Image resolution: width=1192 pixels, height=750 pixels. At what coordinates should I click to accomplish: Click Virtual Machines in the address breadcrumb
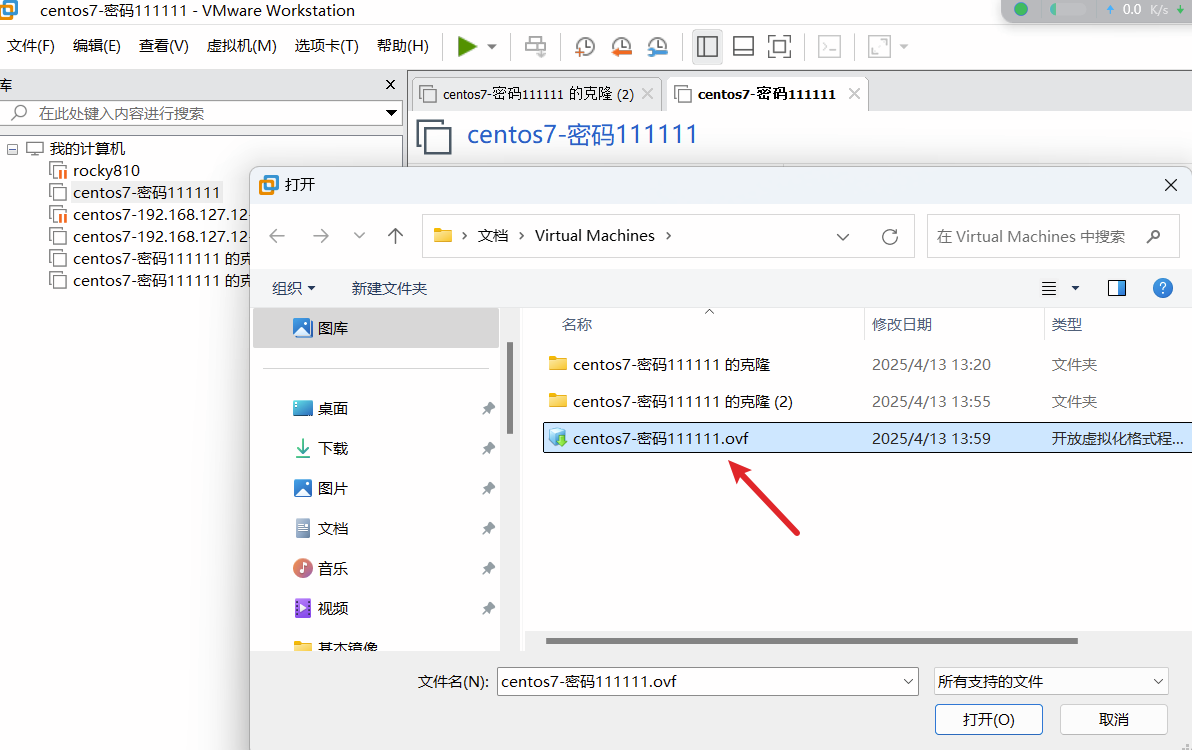tap(594, 236)
